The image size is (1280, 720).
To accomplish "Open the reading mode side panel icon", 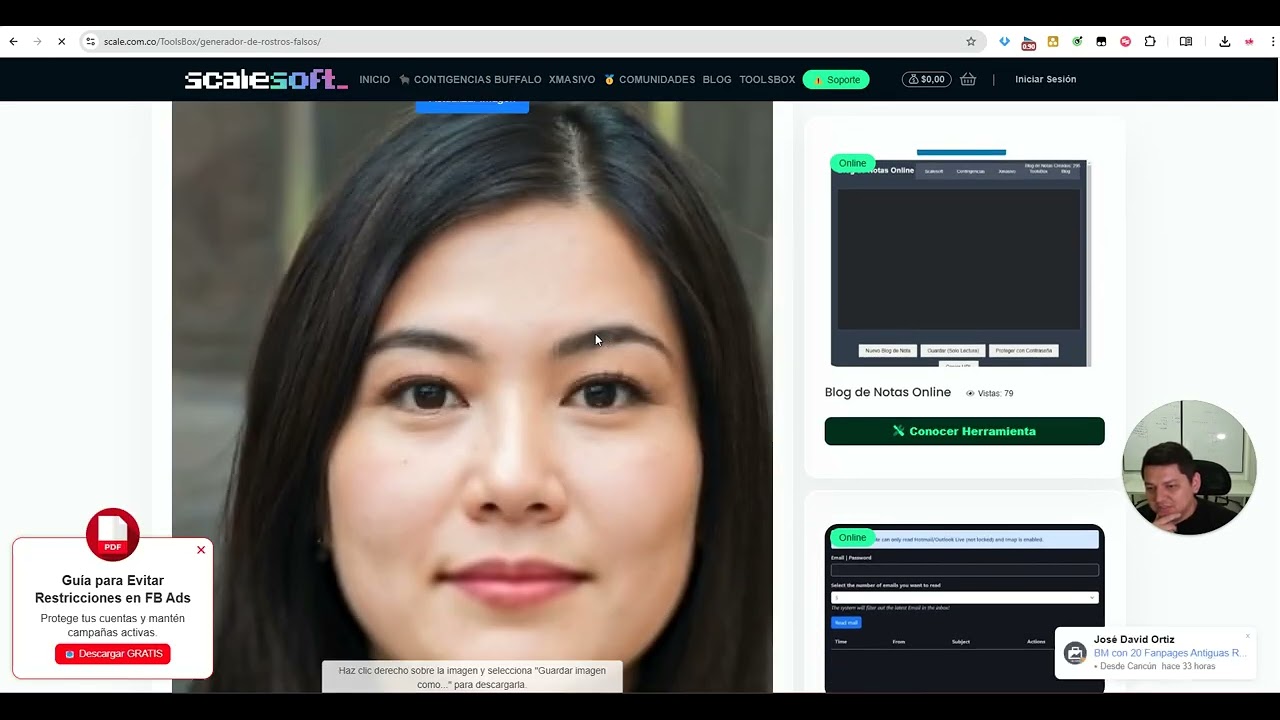I will coord(1186,42).
